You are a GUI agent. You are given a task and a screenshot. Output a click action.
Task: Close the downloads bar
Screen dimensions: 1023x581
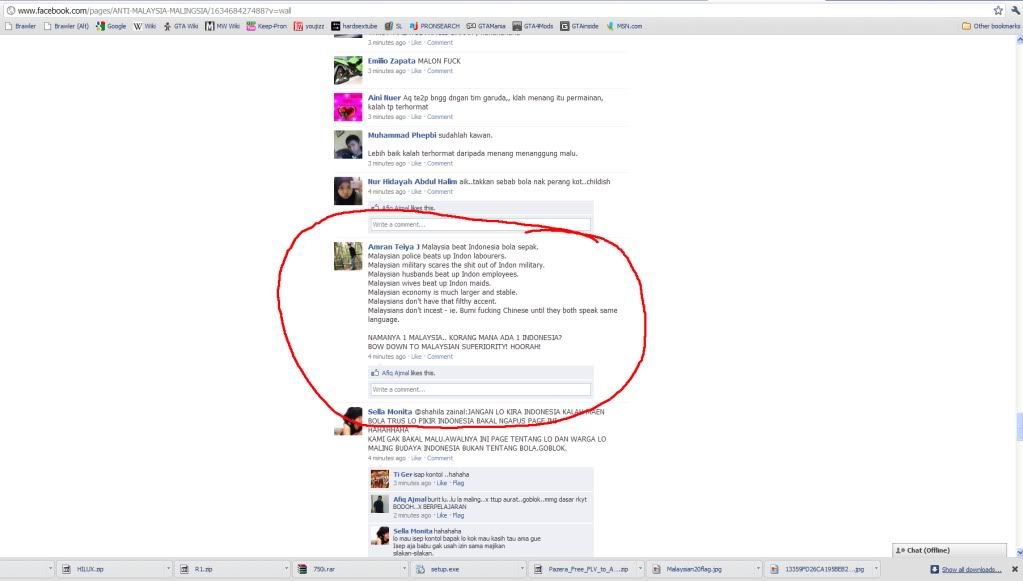[x=1014, y=569]
